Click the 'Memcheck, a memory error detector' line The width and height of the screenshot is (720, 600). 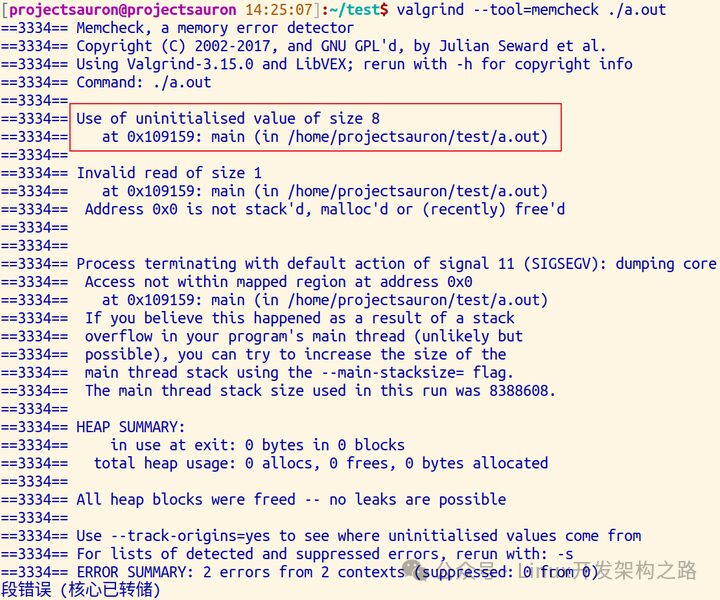(x=215, y=28)
